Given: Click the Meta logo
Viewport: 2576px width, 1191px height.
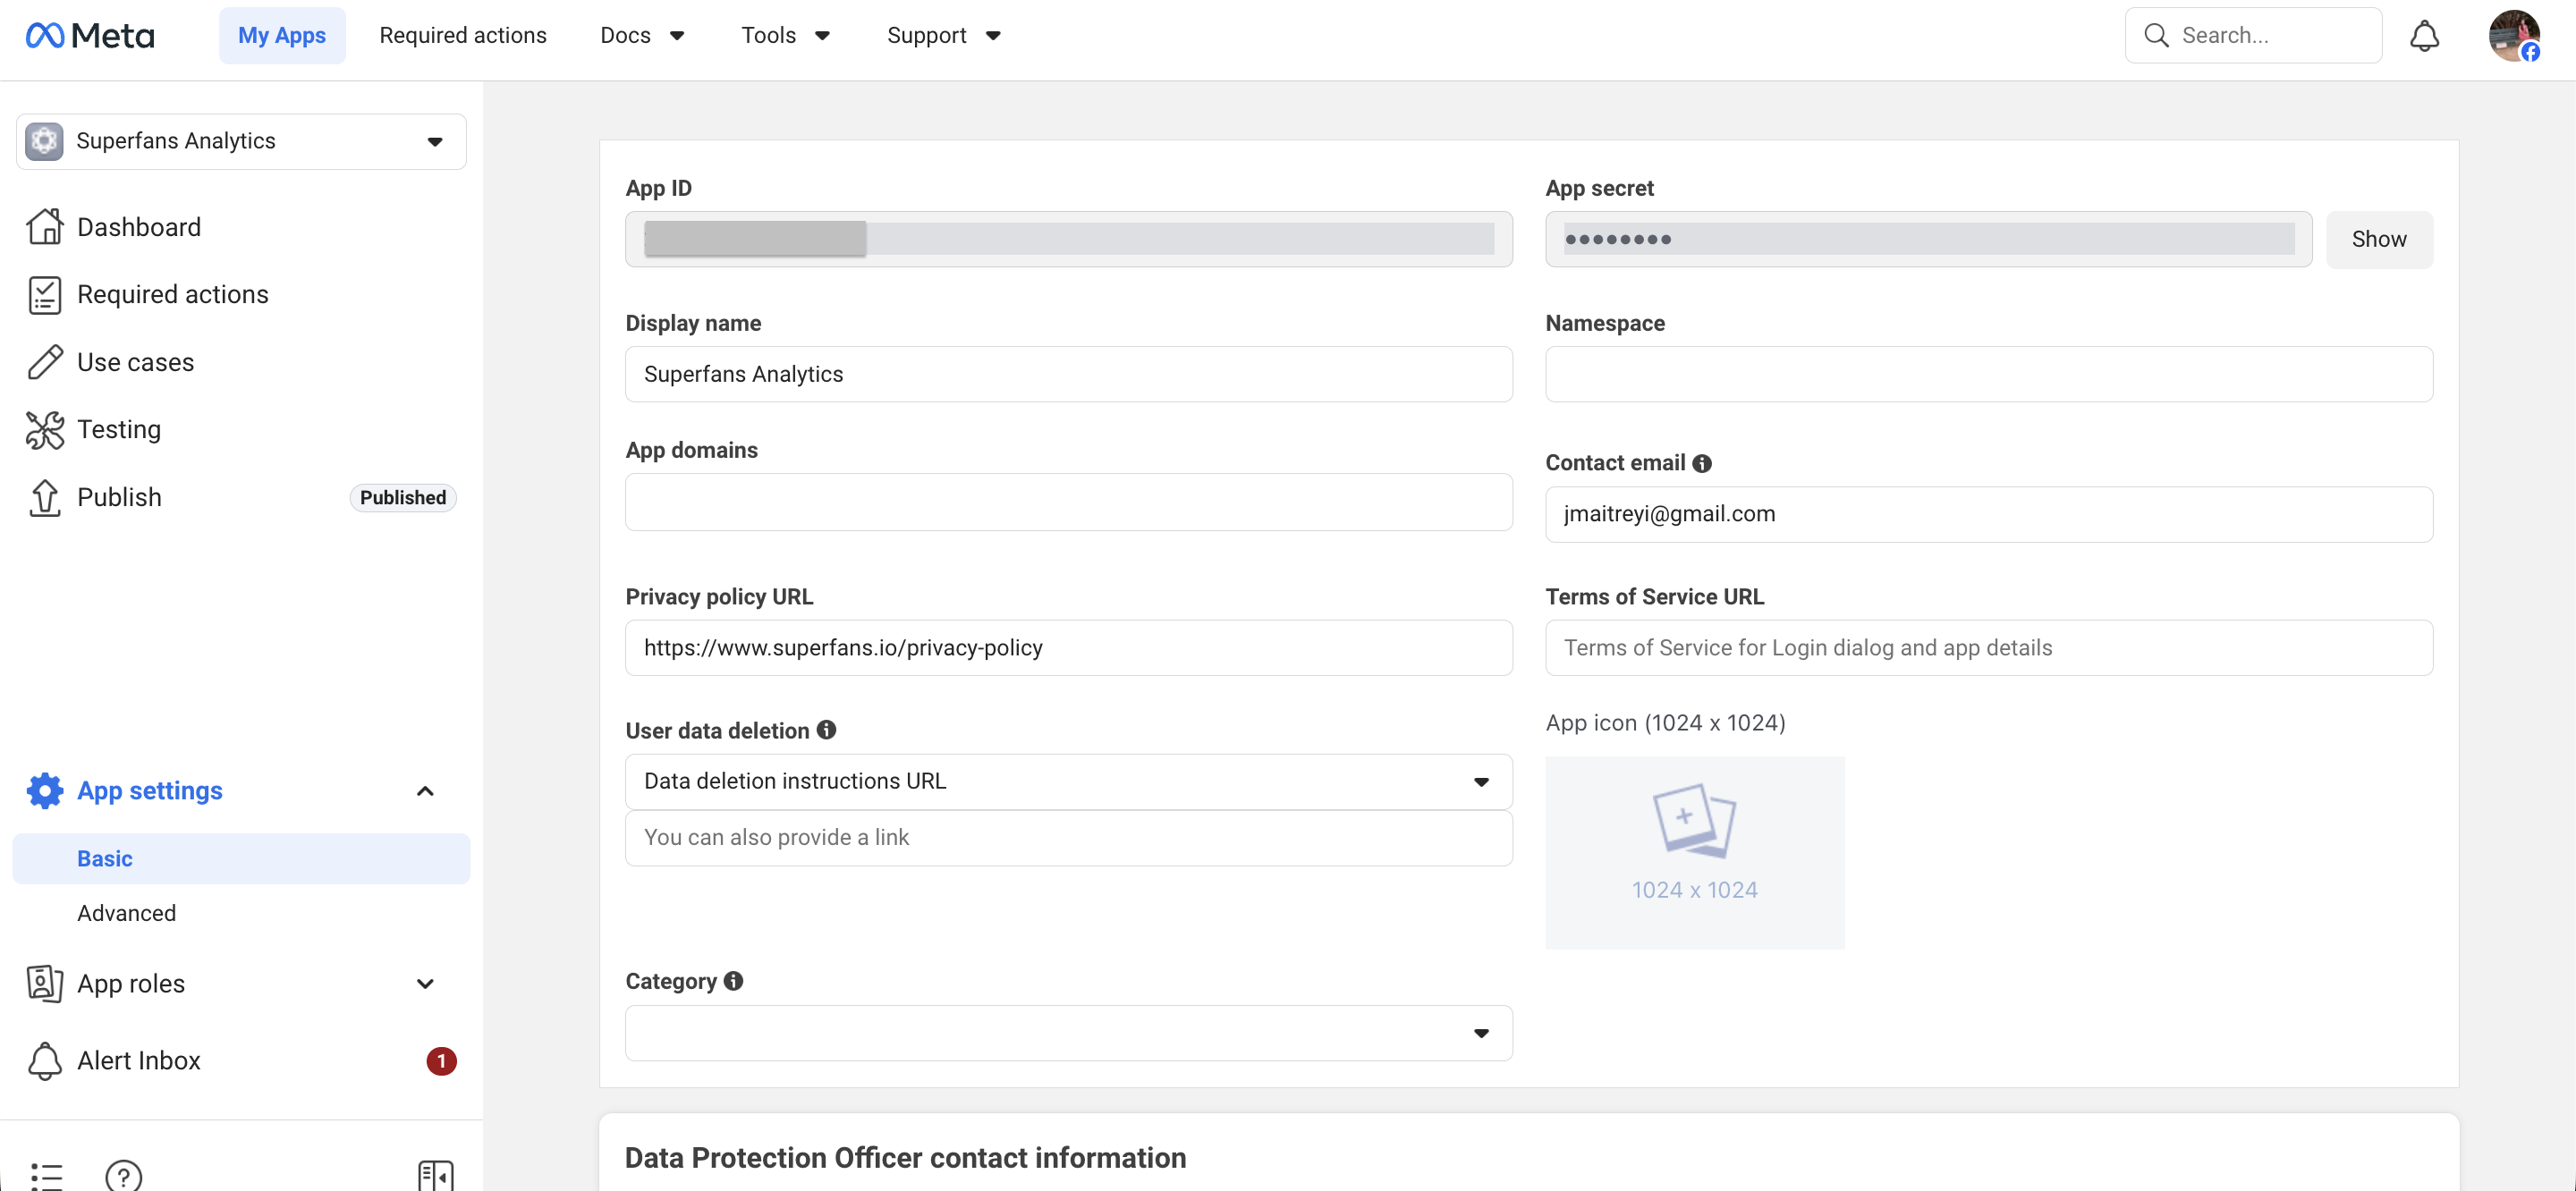Looking at the screenshot, I should pos(90,36).
